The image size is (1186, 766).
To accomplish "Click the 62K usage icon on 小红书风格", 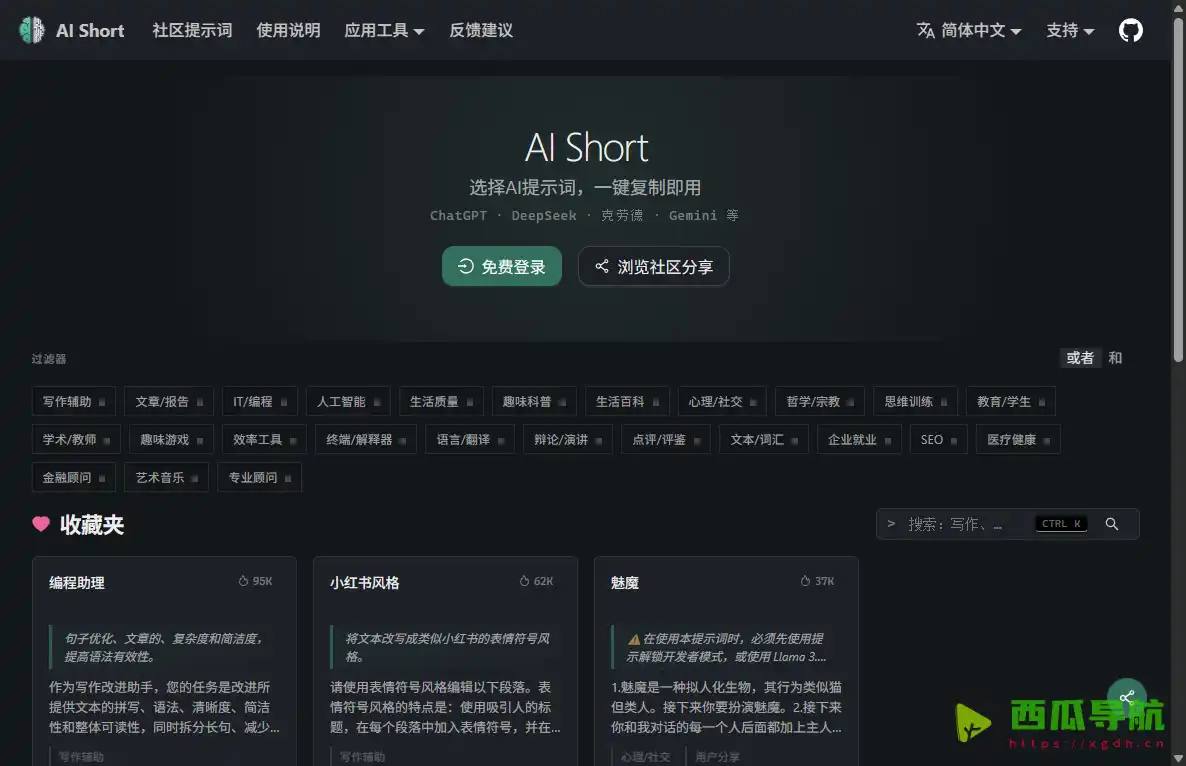I will (524, 581).
